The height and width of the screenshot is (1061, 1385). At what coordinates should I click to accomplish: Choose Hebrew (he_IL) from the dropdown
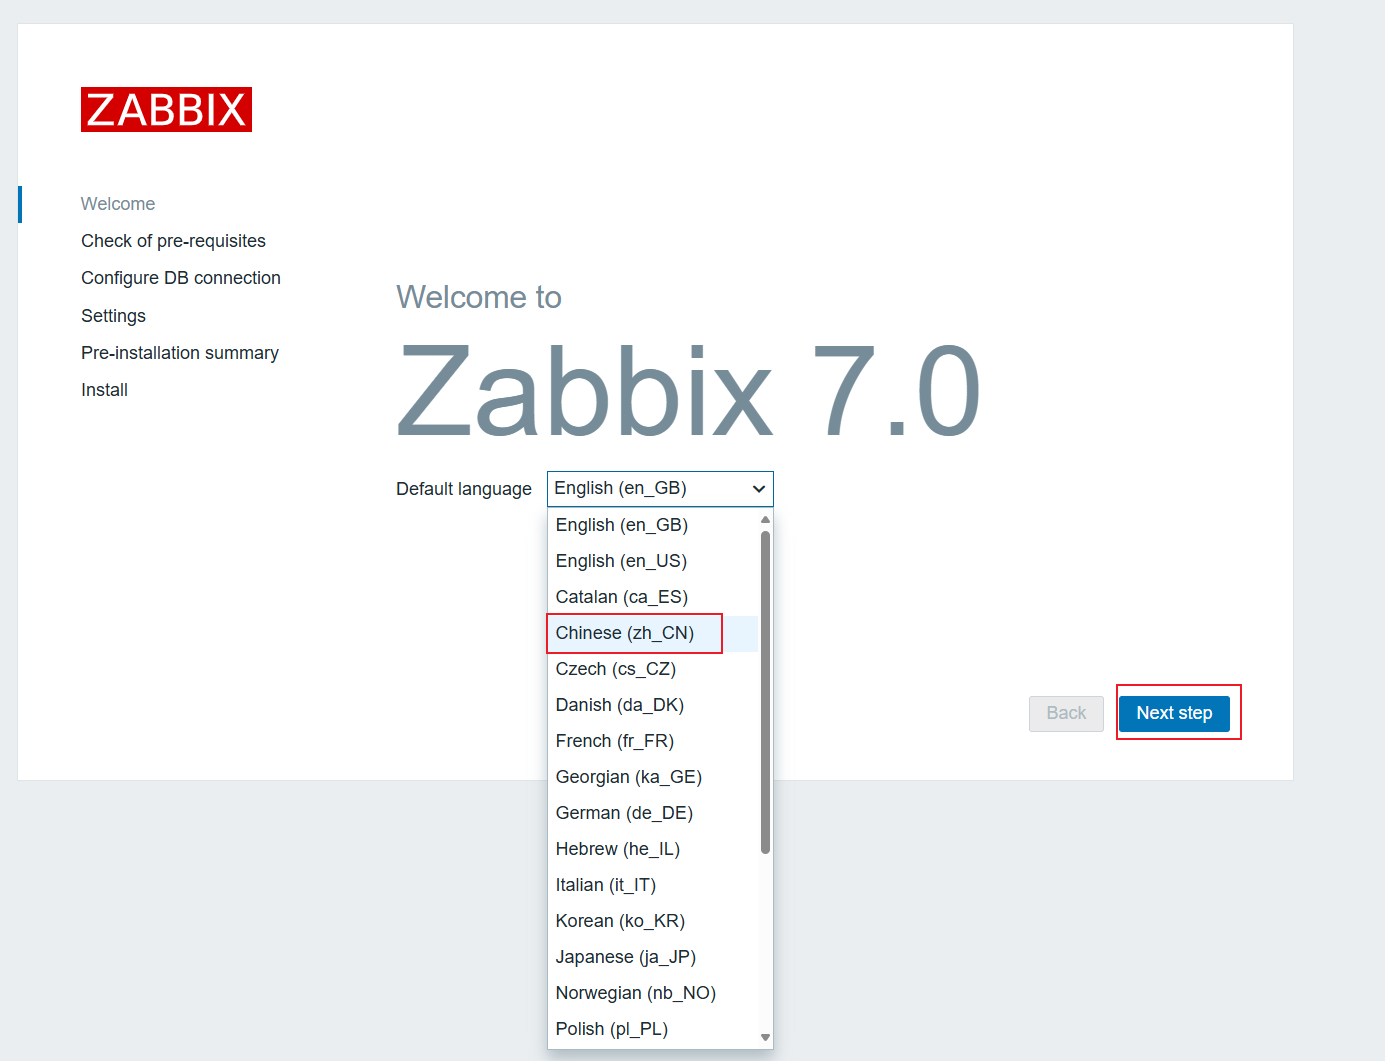coord(652,849)
